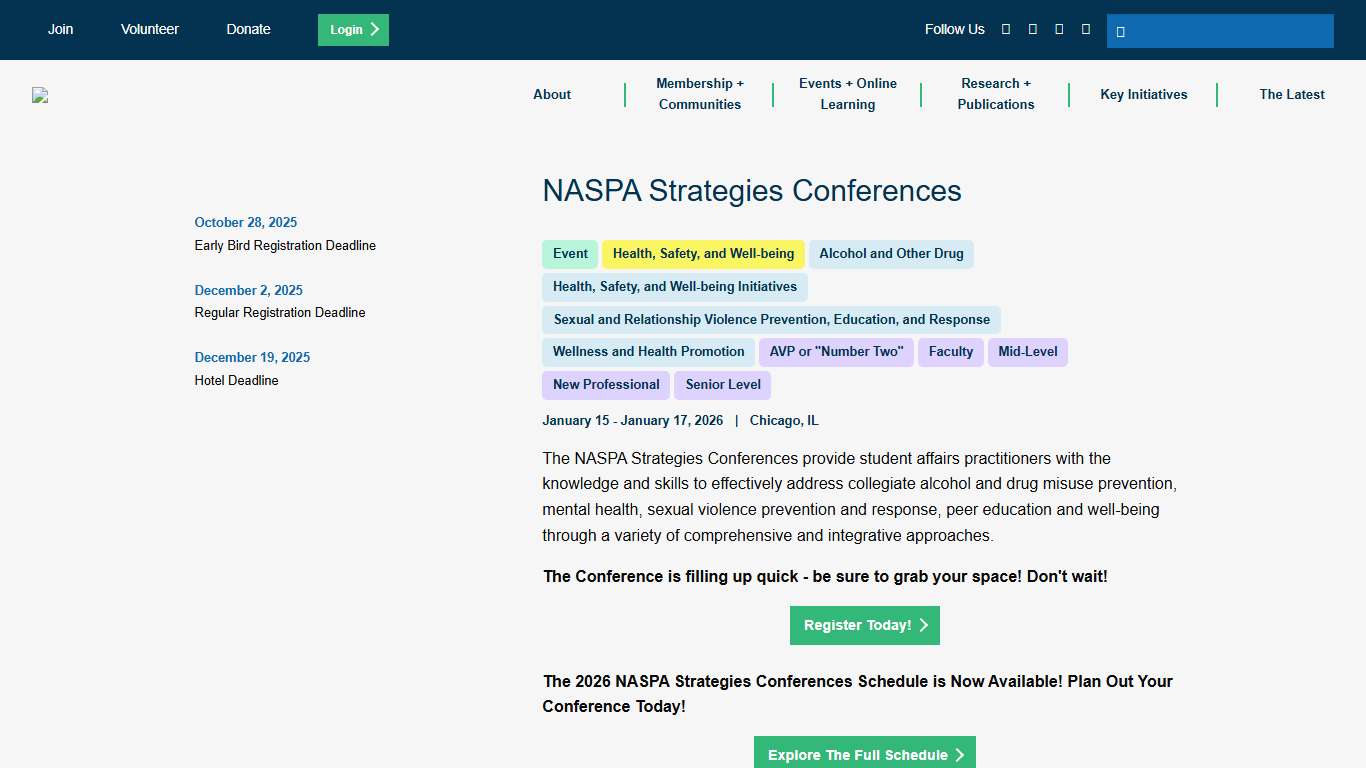Click Explore The Full Schedule button
Screen dimensions: 1366x768
(x=865, y=754)
